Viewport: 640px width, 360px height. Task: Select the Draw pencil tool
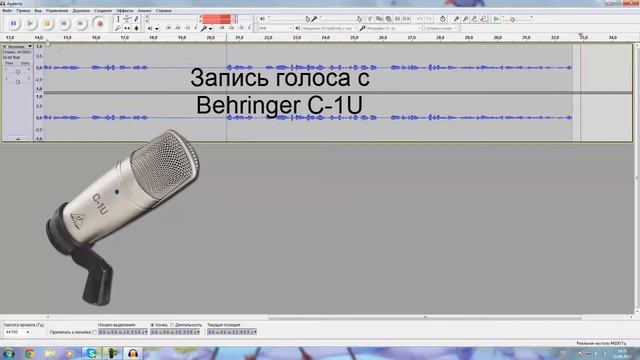[x=136, y=19]
